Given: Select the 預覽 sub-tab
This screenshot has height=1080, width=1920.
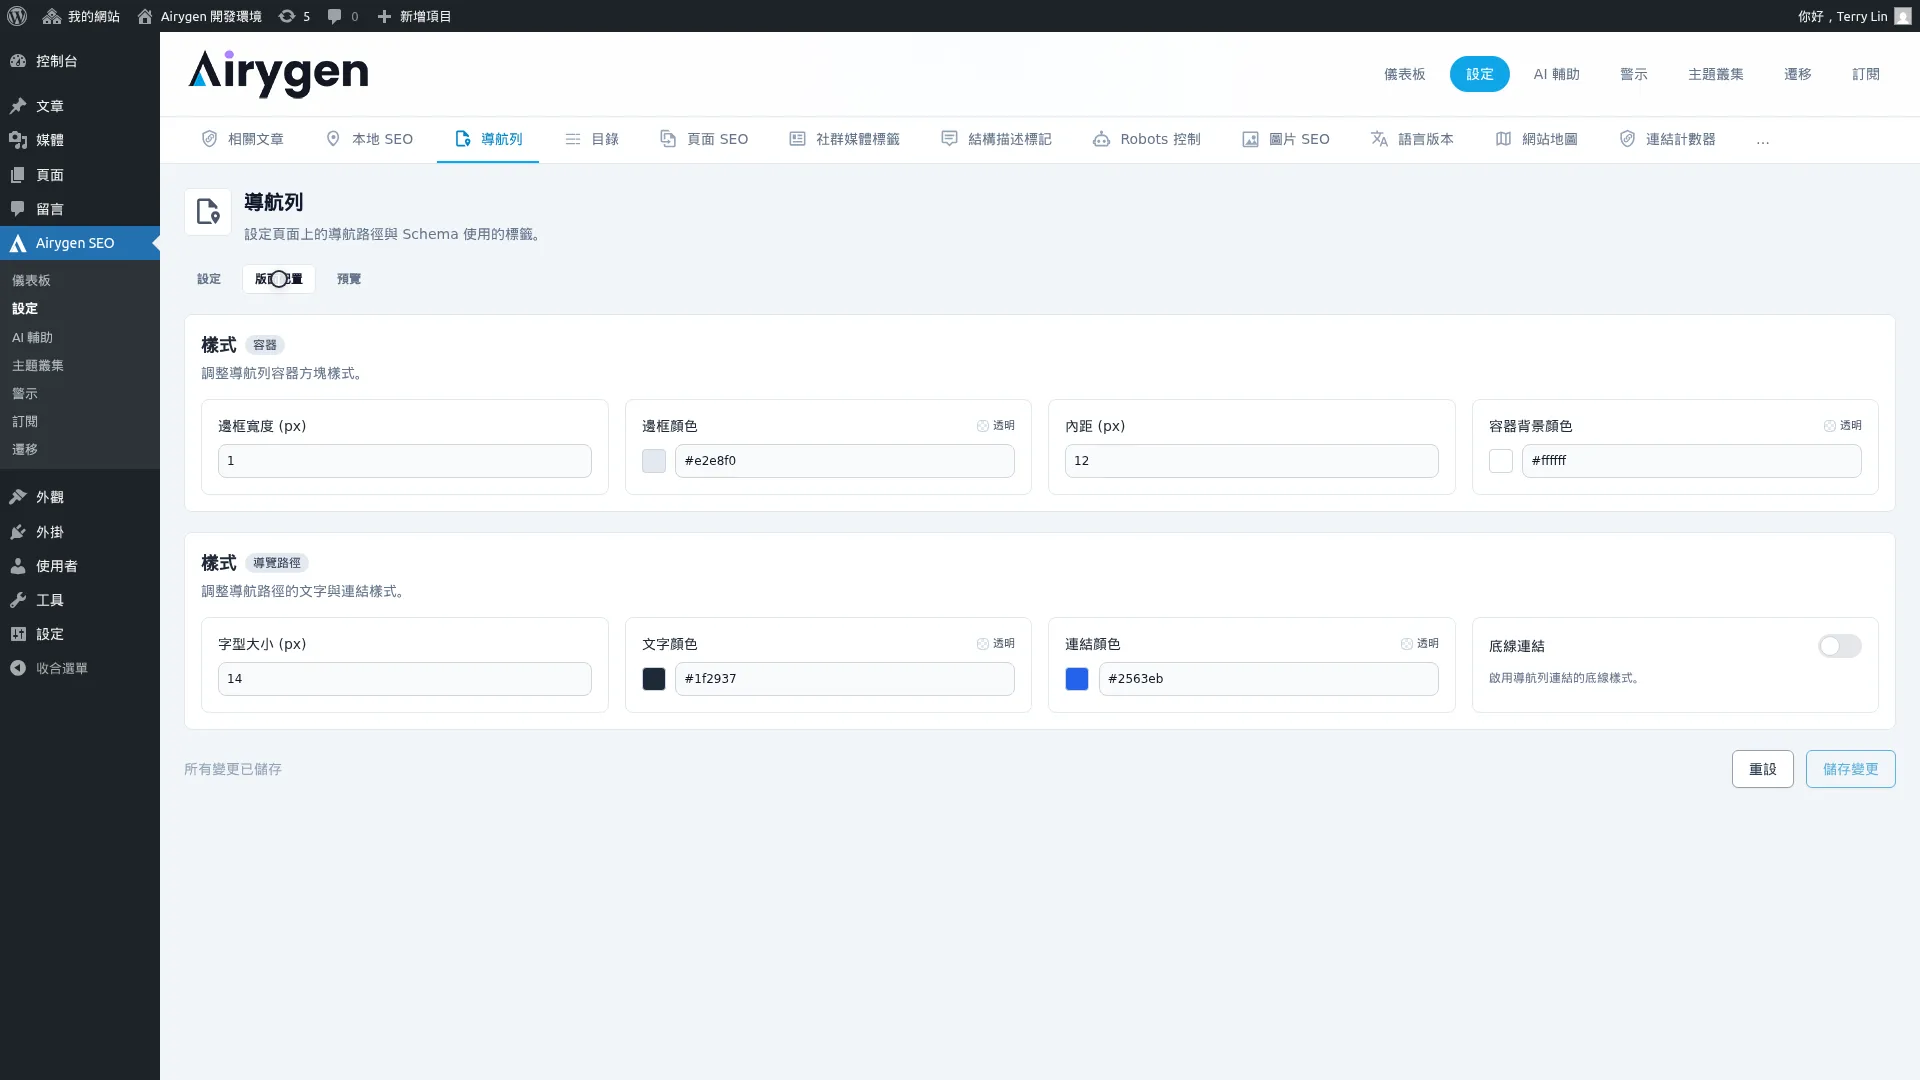Looking at the screenshot, I should pos(349,279).
